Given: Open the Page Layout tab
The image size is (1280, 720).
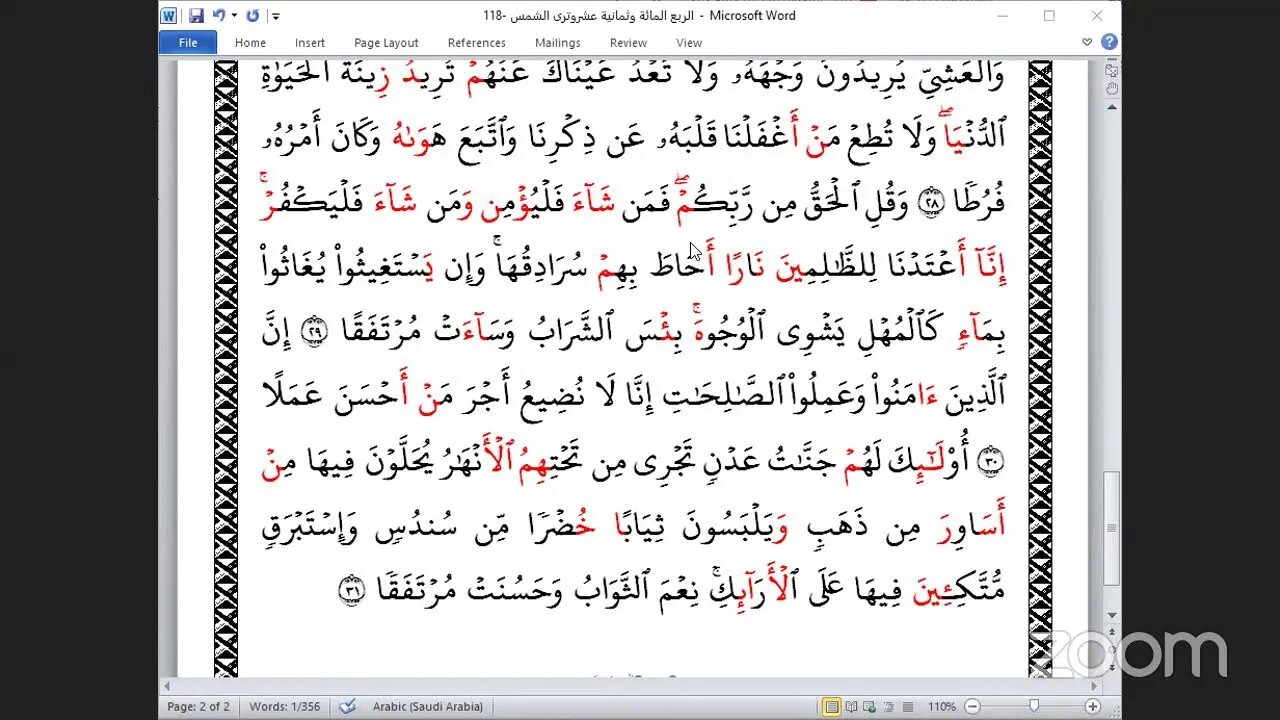Looking at the screenshot, I should click(x=386, y=43).
